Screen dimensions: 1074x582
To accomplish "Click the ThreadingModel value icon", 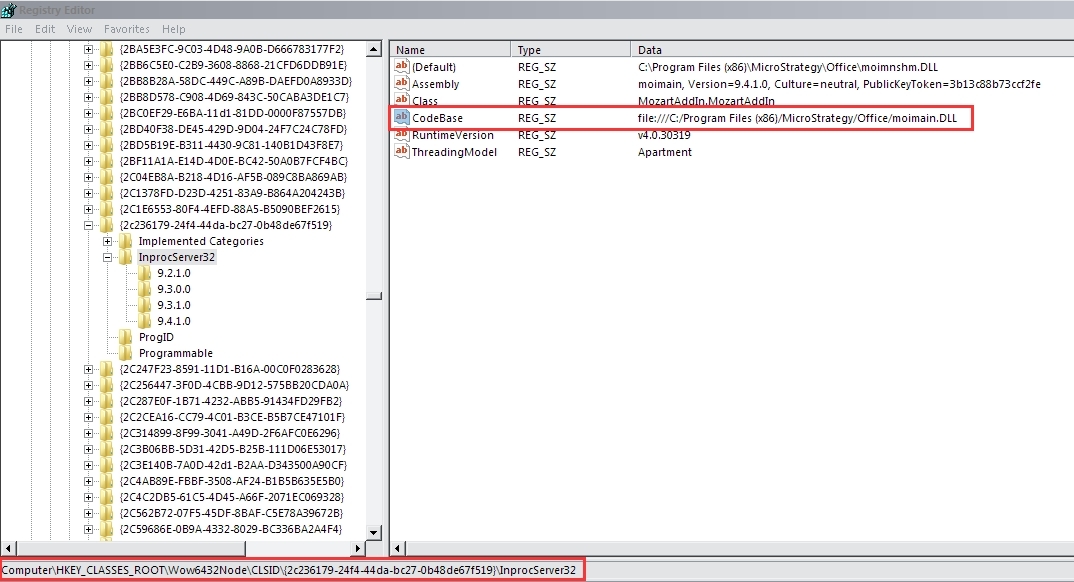I will tap(402, 152).
